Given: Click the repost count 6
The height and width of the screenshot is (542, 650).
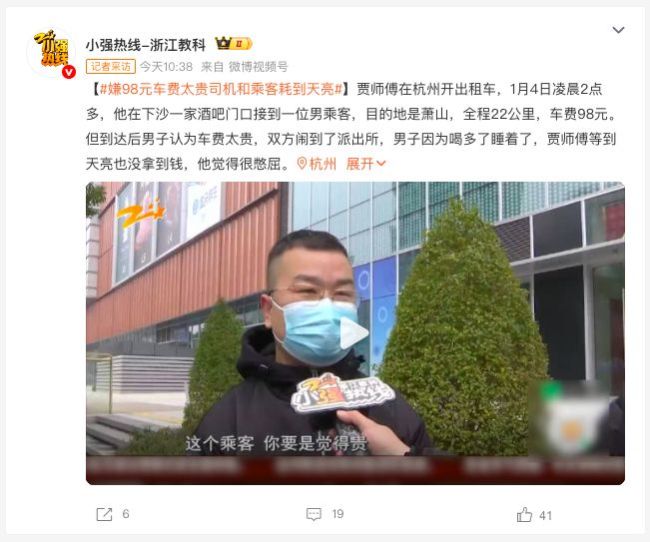Looking at the screenshot, I should [126, 514].
